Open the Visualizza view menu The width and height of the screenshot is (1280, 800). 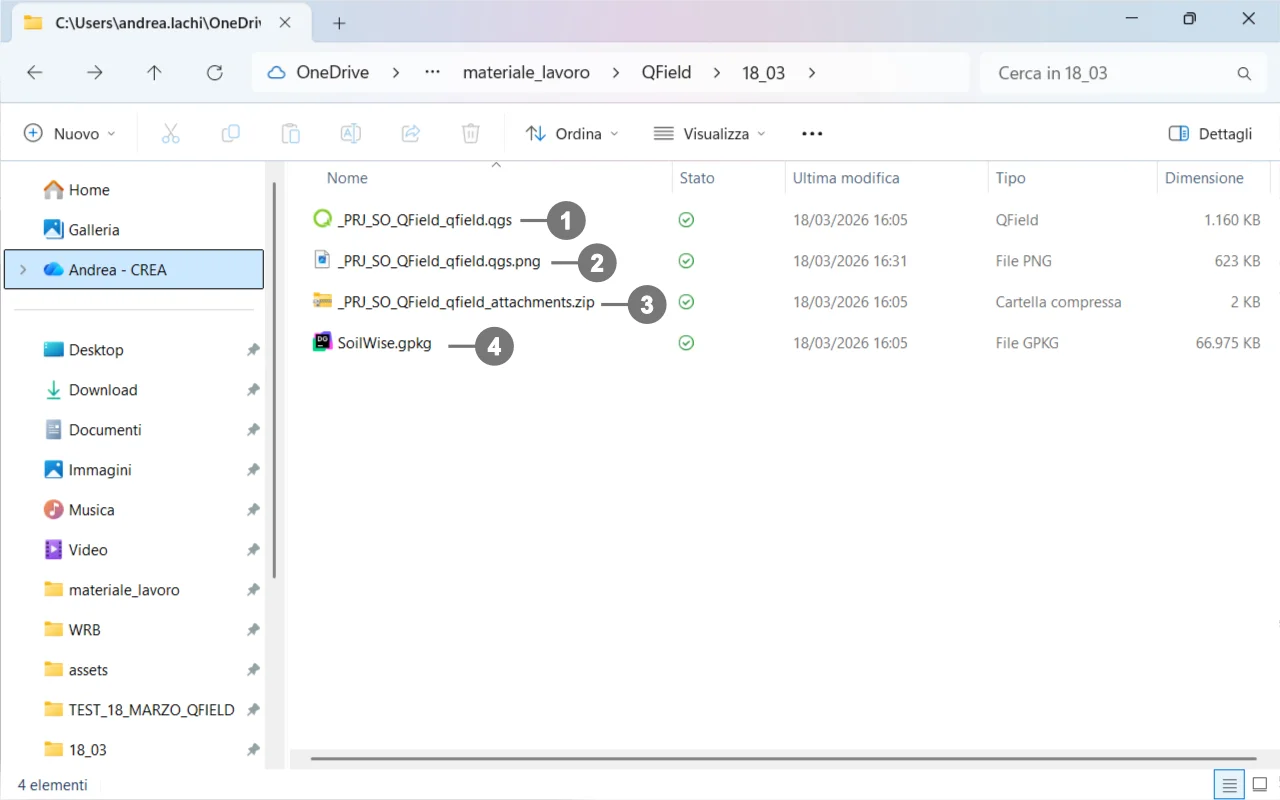pyautogui.click(x=709, y=133)
